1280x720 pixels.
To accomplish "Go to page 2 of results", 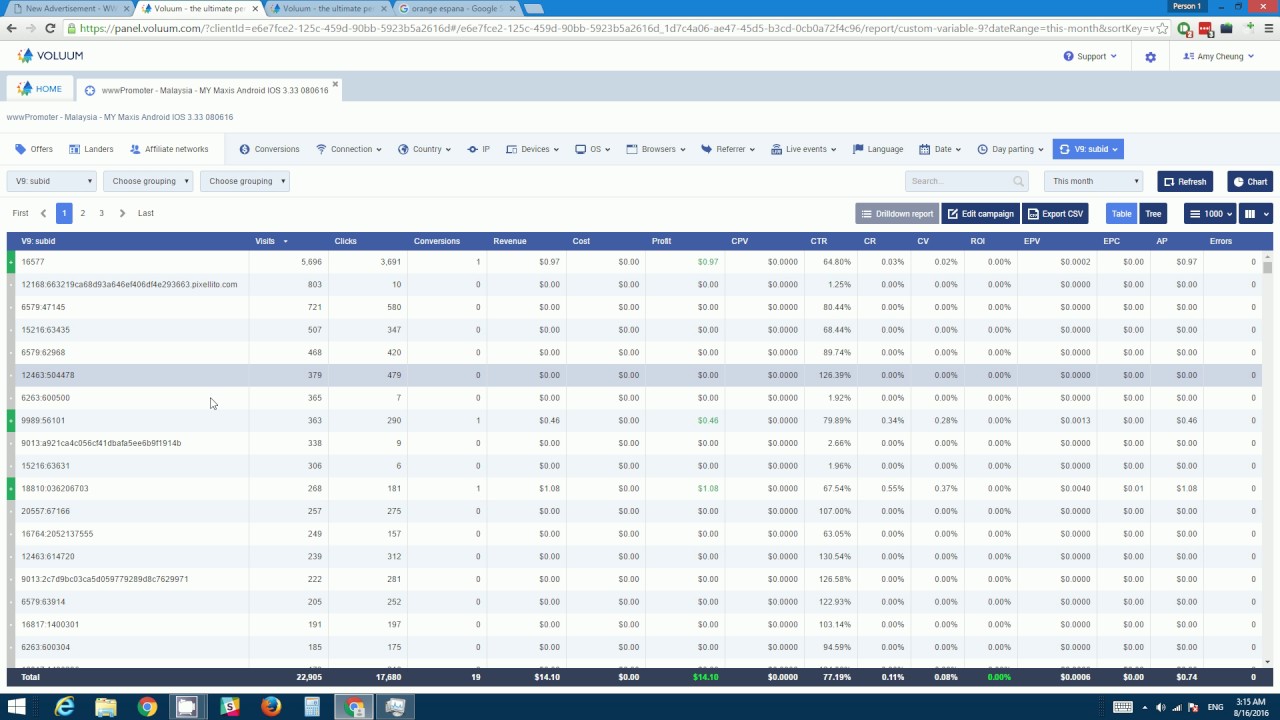I will coord(83,213).
